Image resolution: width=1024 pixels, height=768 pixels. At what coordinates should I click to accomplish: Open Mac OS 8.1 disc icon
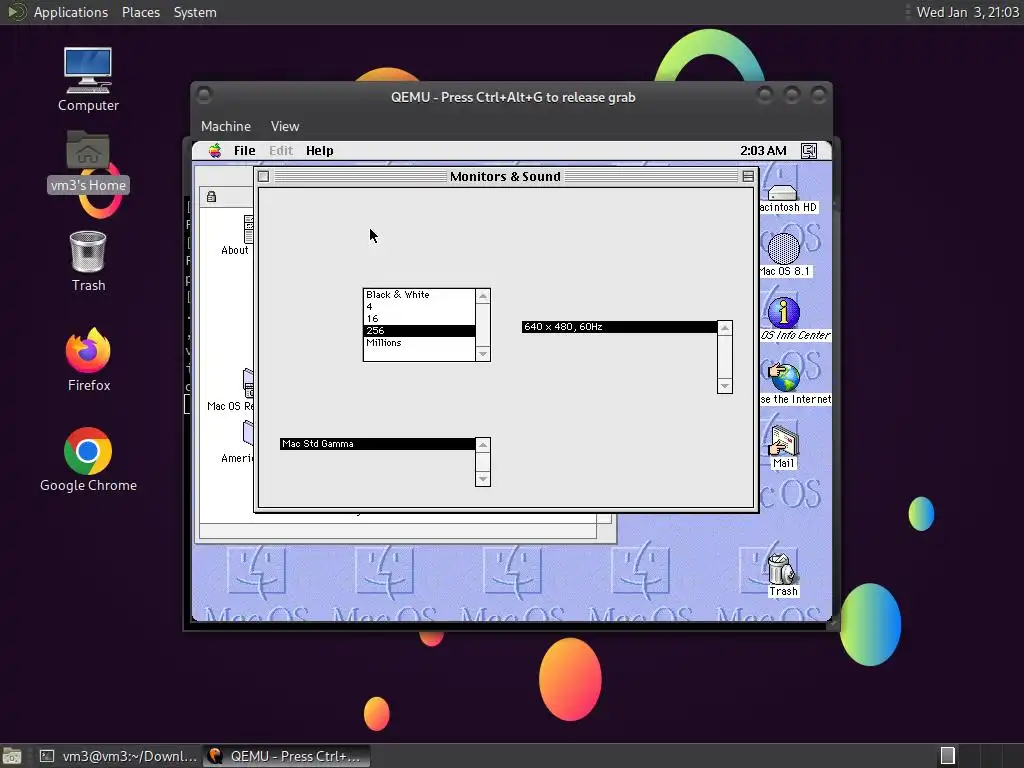(x=784, y=248)
